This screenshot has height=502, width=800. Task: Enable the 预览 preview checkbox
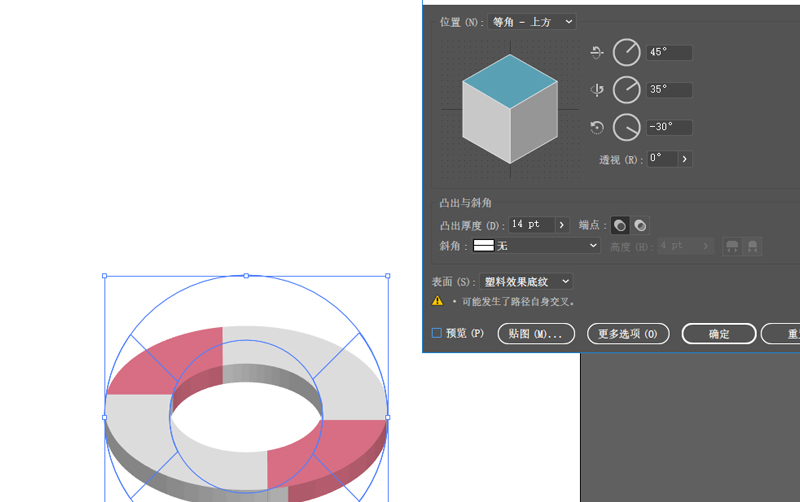437,333
